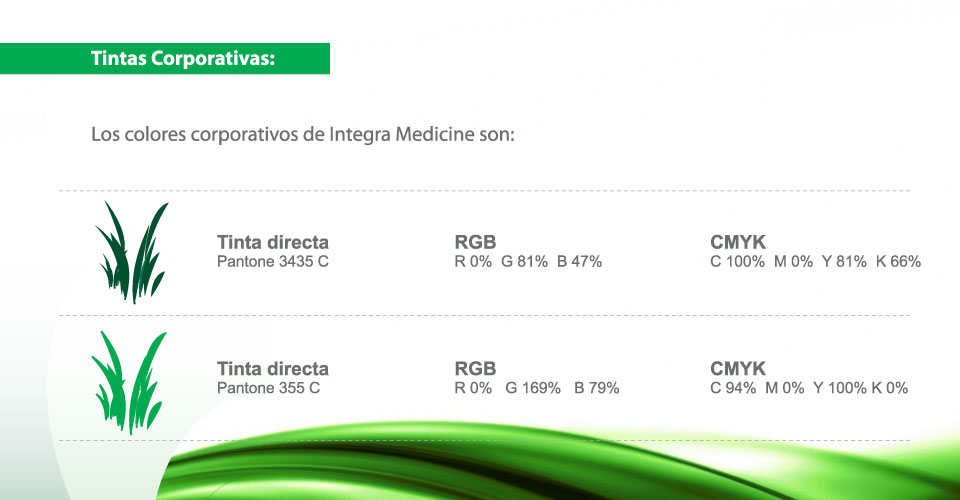
Task: Select the Tintas Corporativas green header banner
Action: pos(165,59)
